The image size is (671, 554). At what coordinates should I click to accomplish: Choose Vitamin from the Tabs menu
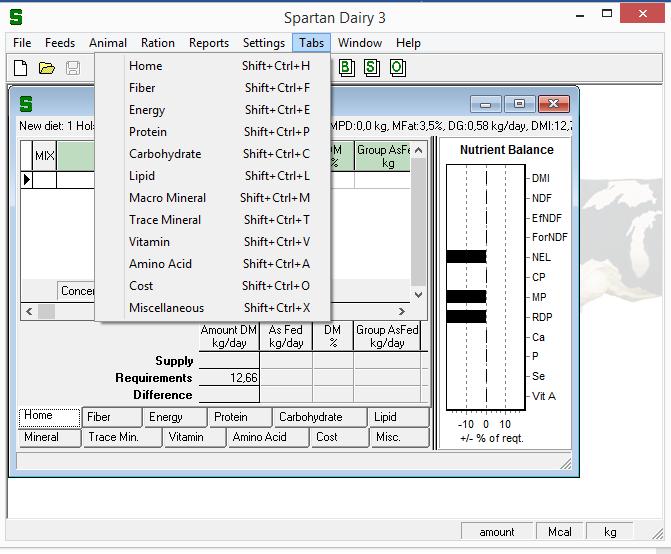coord(213,242)
